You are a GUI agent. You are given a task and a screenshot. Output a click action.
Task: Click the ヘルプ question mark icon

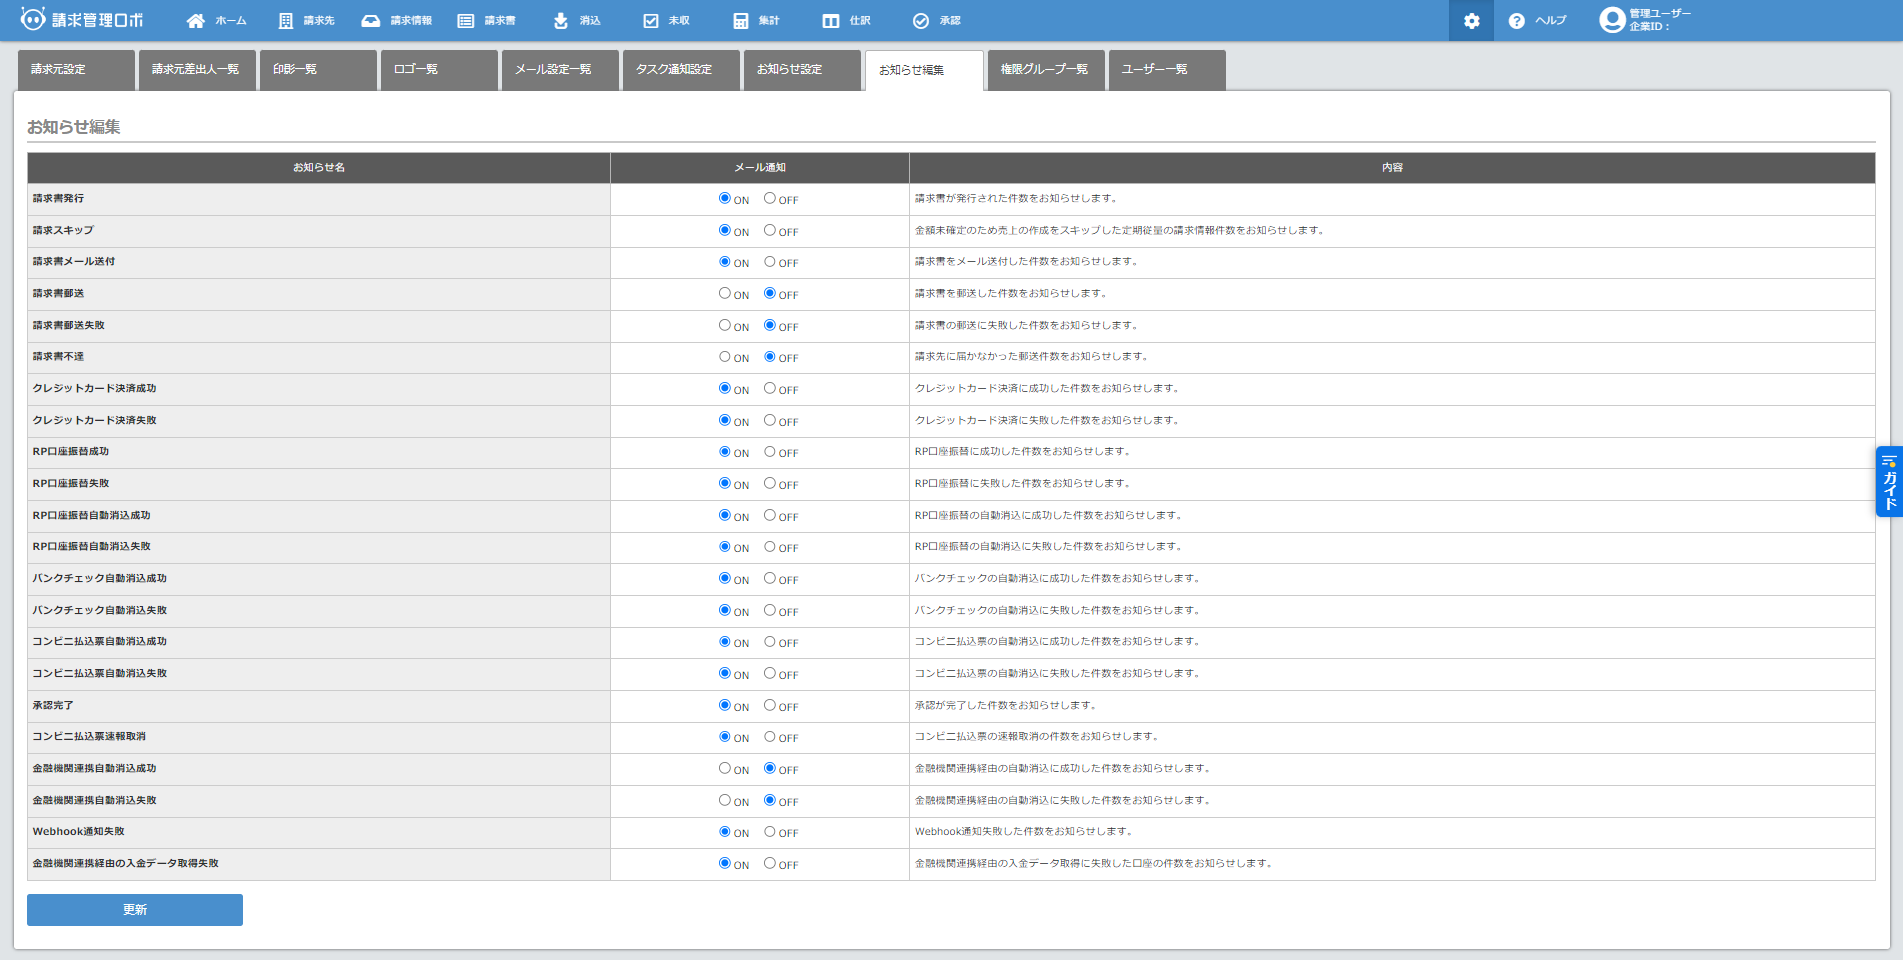1517,21
